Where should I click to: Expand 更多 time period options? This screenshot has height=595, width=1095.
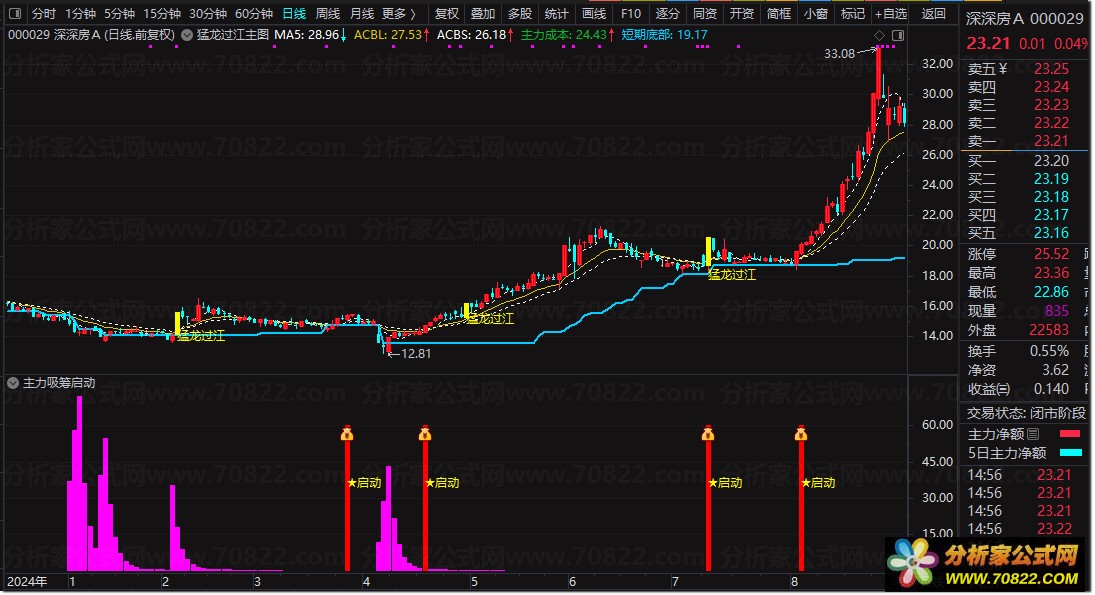(399, 13)
